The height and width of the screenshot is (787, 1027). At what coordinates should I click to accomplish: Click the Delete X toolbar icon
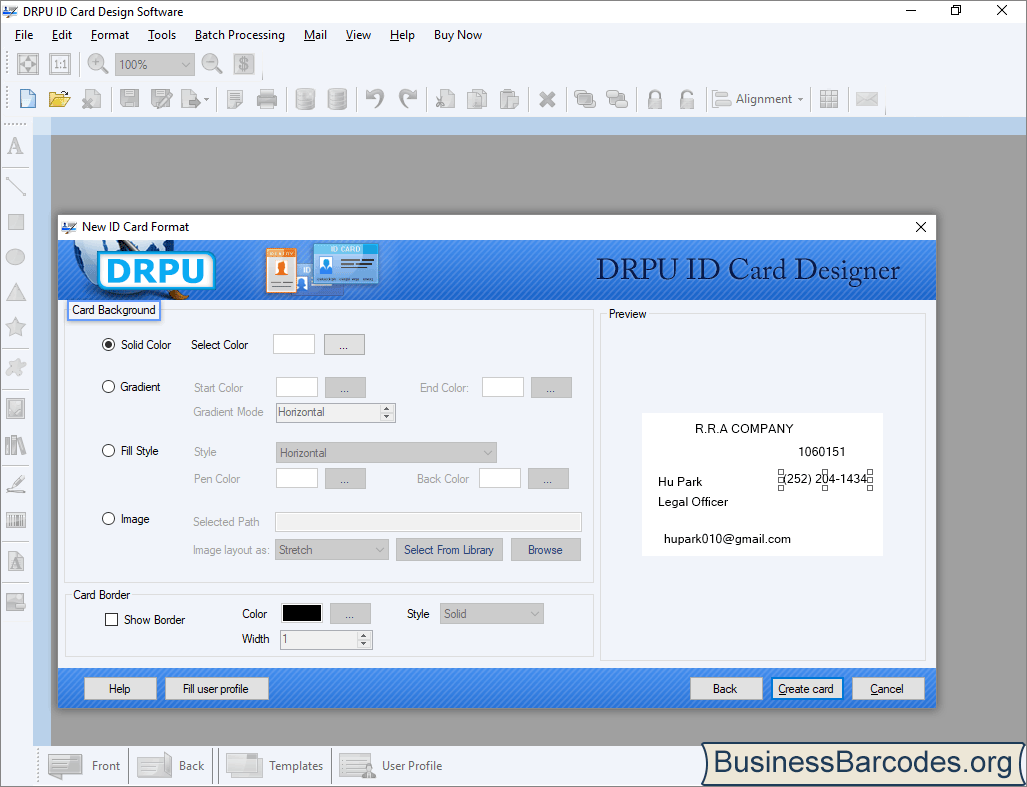click(x=547, y=100)
